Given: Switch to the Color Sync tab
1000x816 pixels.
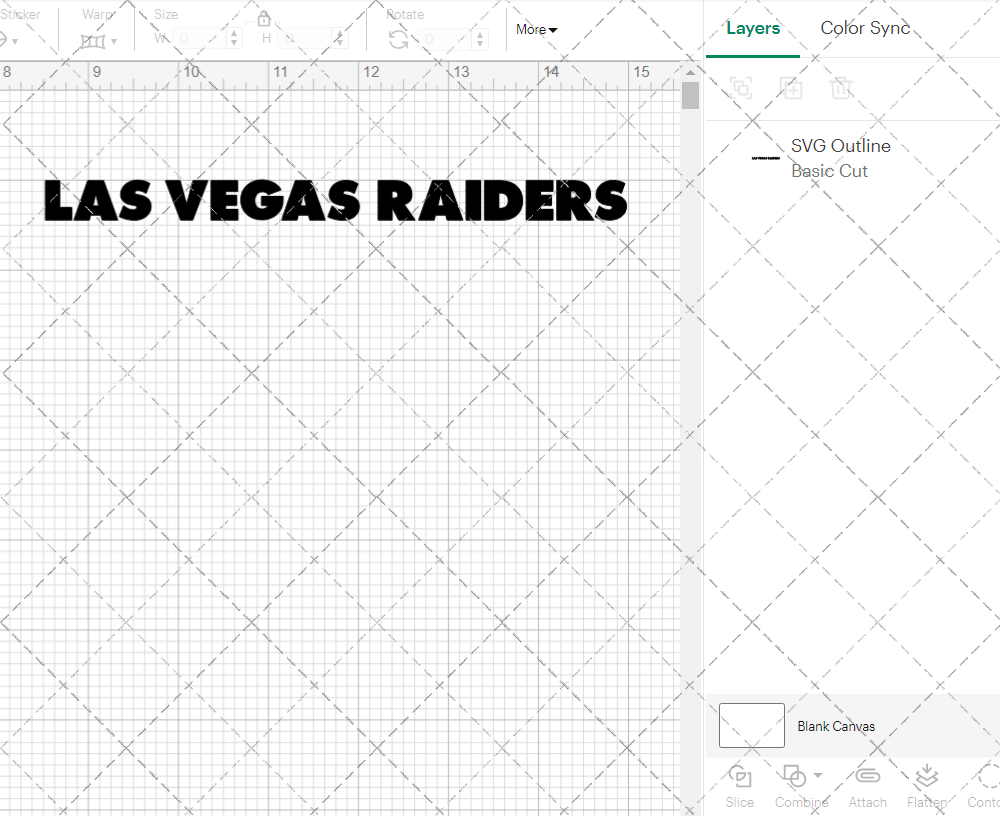Looking at the screenshot, I should click(x=865, y=28).
